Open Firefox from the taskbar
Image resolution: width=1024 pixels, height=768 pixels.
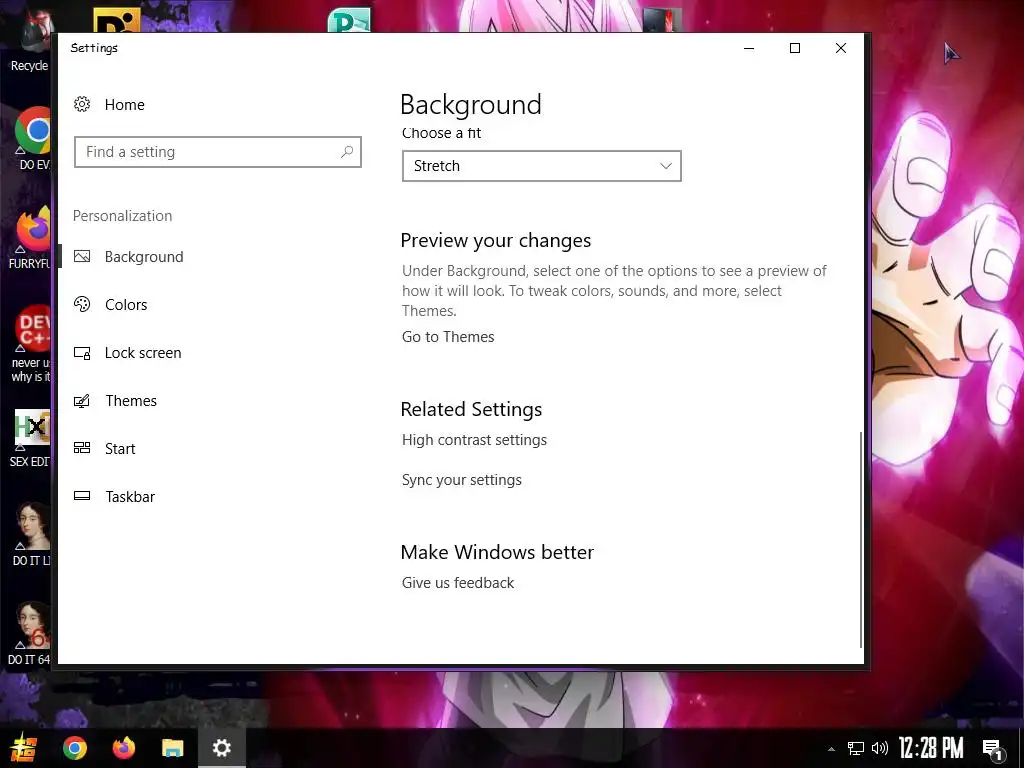point(123,748)
